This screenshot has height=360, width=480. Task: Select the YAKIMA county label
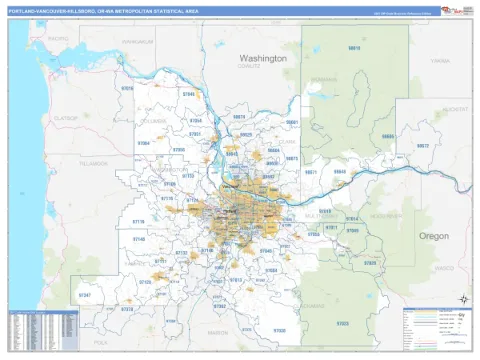[440, 61]
